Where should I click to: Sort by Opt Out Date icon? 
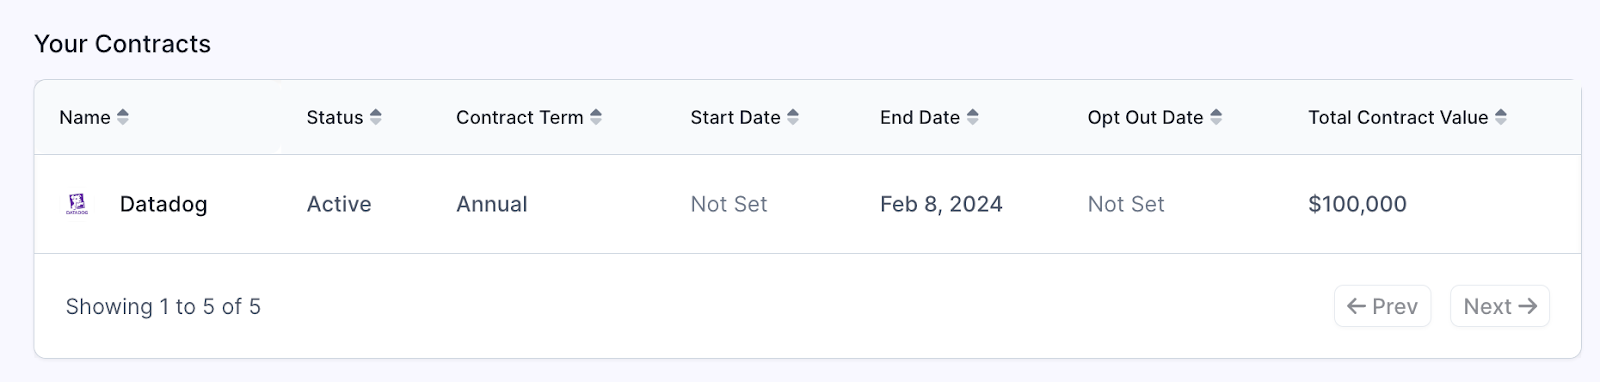[x=1216, y=117]
